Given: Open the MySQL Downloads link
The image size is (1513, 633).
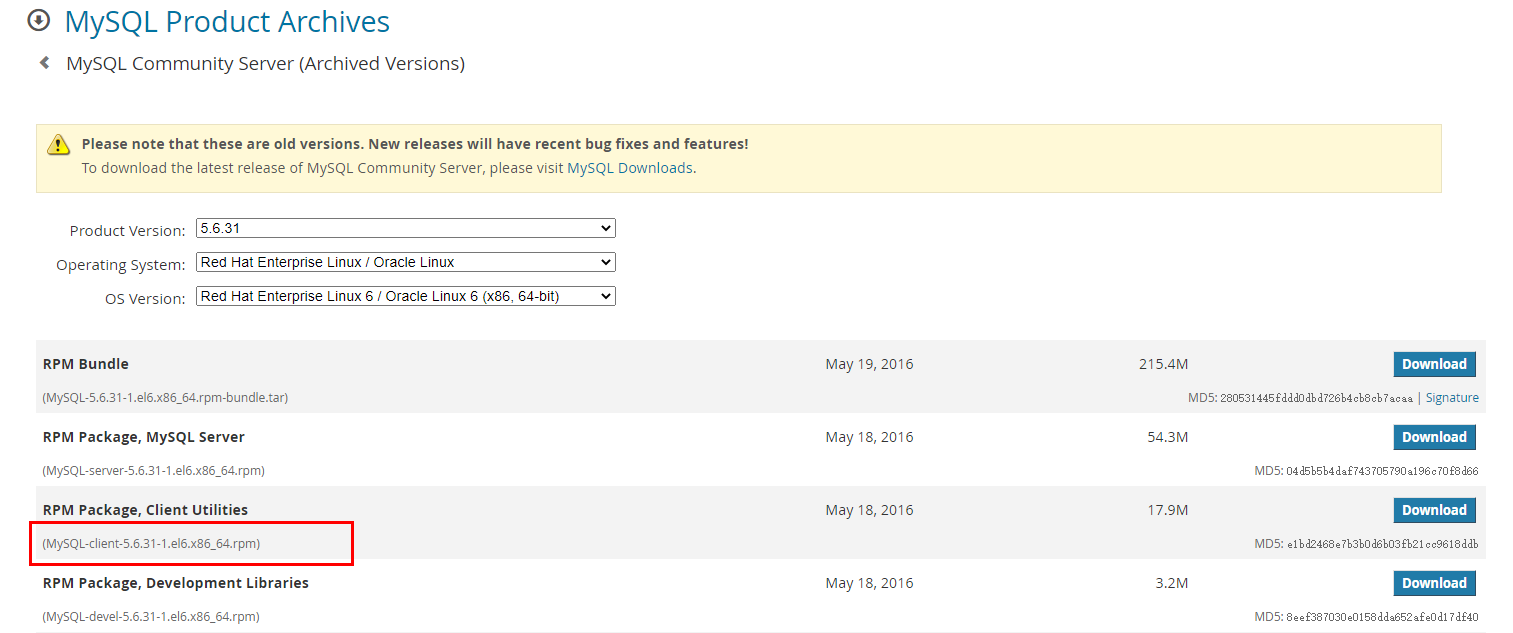Looking at the screenshot, I should pyautogui.click(x=629, y=168).
